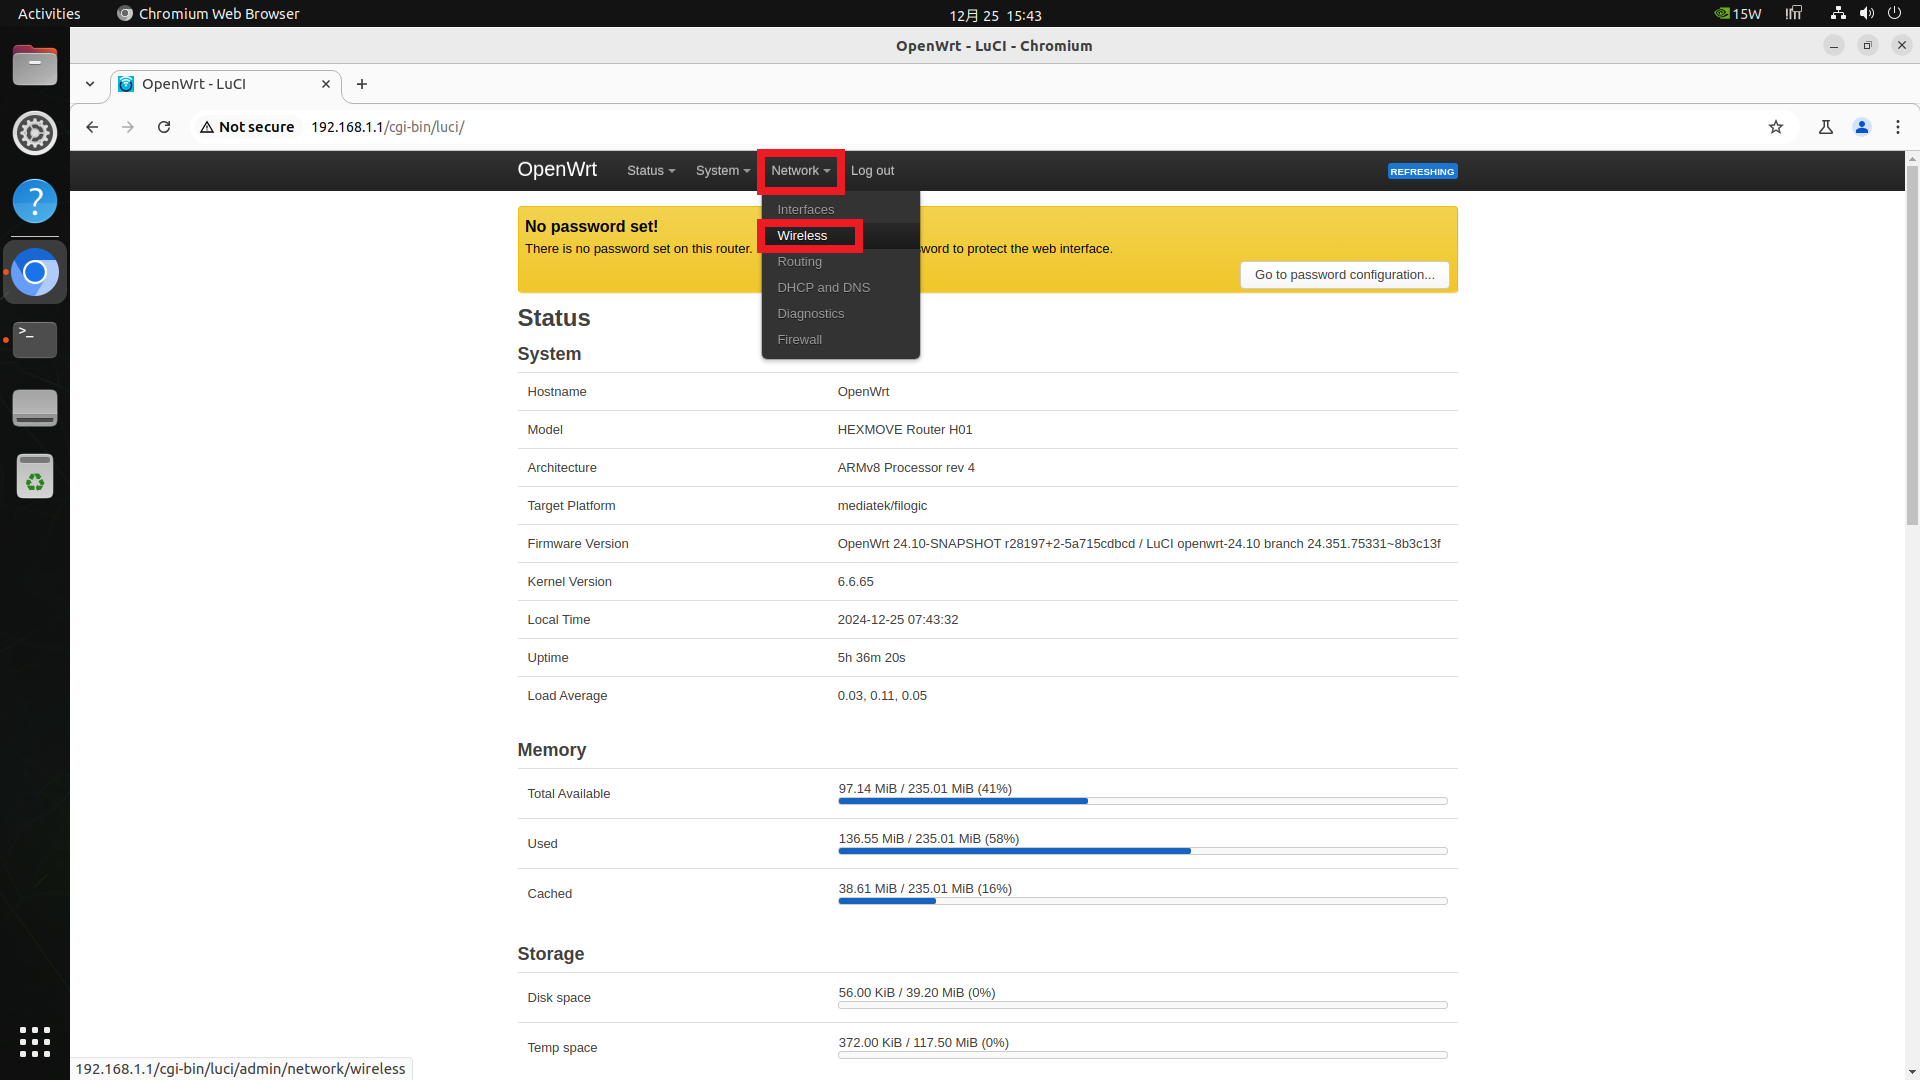The height and width of the screenshot is (1080, 1920).
Task: Open the browser profile avatar icon
Action: coord(1862,127)
